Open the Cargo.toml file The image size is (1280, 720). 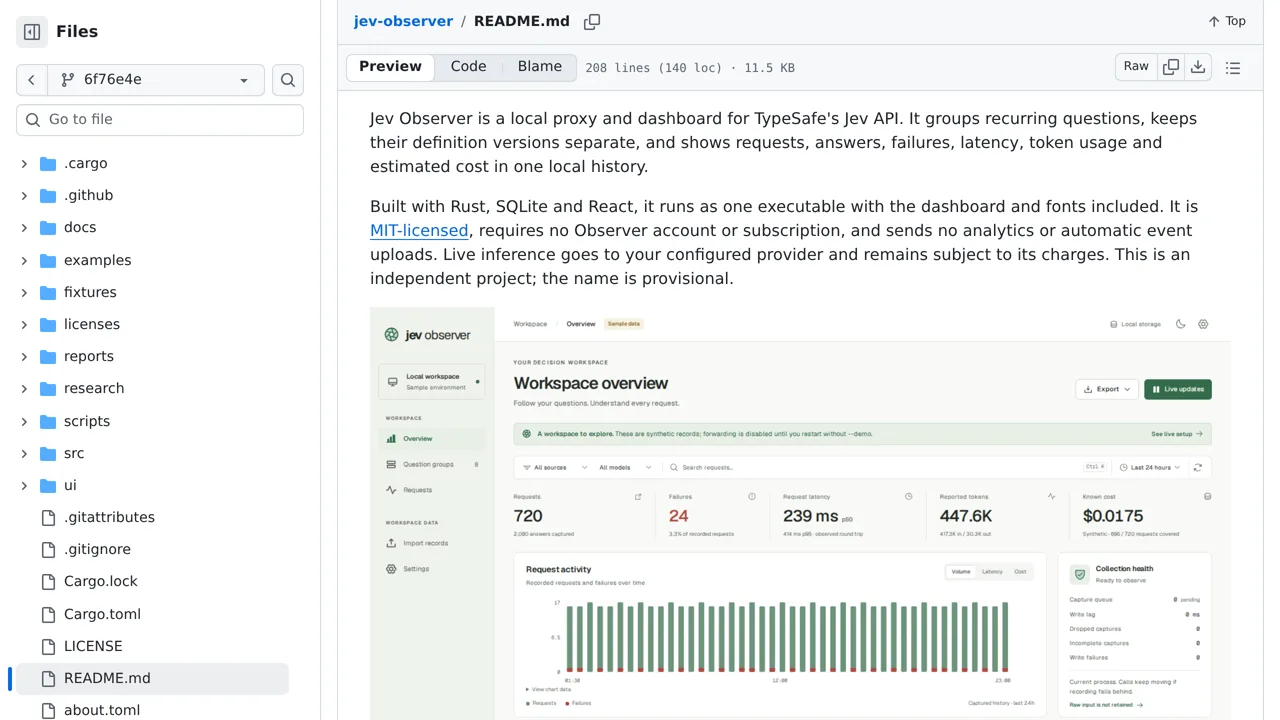coord(102,614)
